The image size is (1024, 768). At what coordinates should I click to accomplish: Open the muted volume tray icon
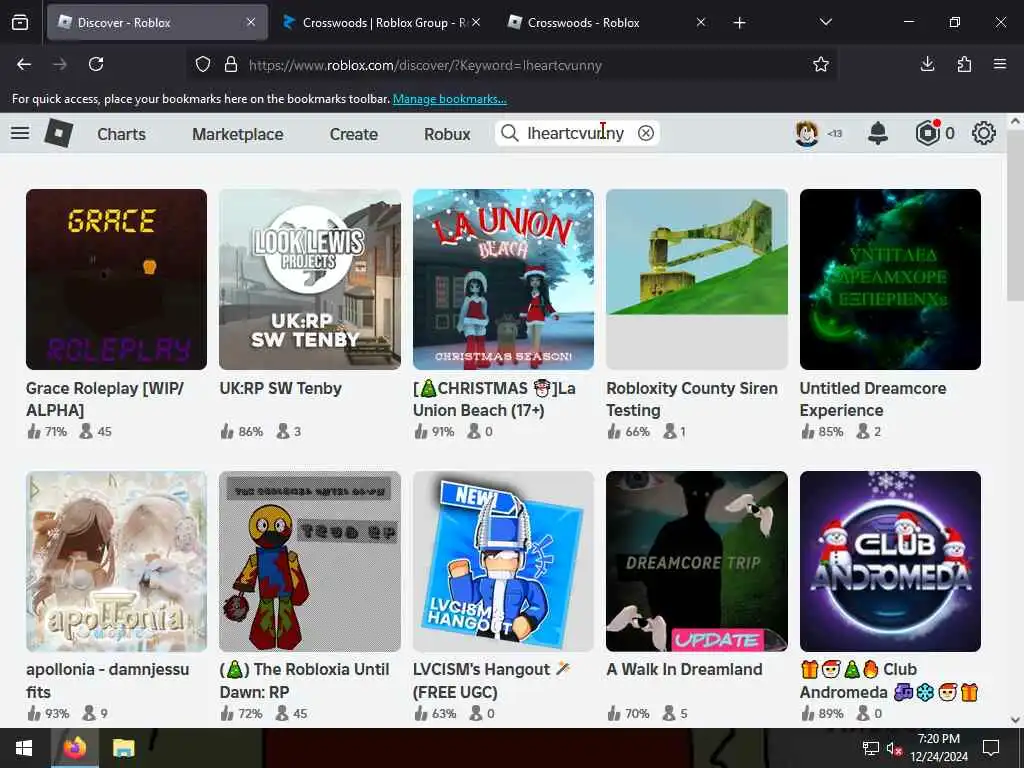(x=894, y=749)
